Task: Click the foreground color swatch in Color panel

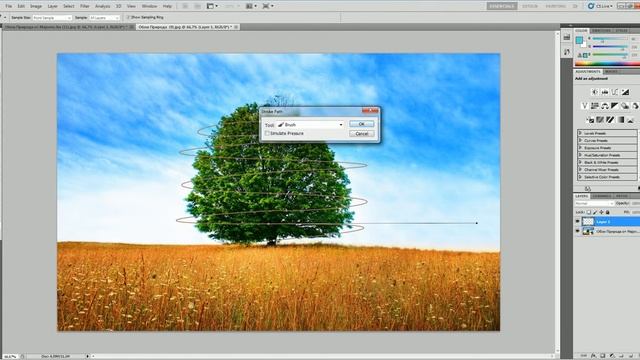Action: [579, 40]
